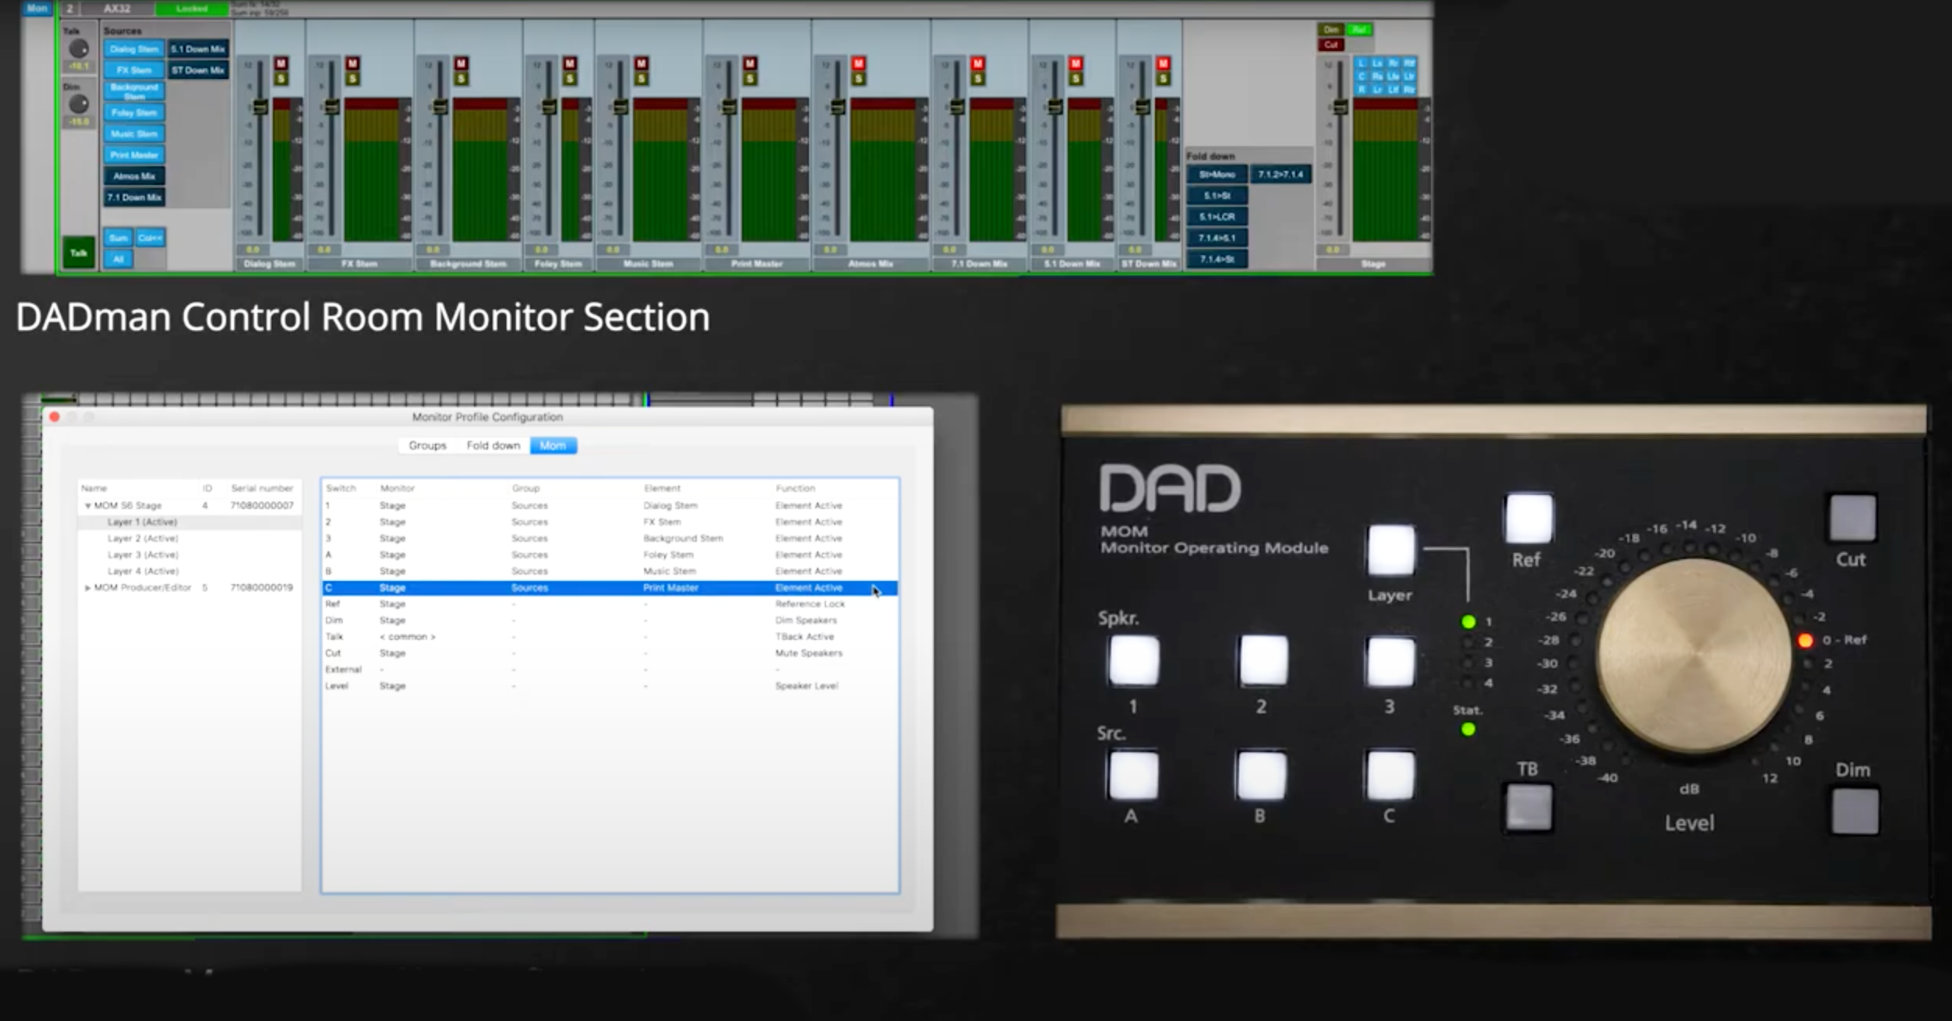Switch to the Groups tab
1952x1021 pixels.
(427, 445)
